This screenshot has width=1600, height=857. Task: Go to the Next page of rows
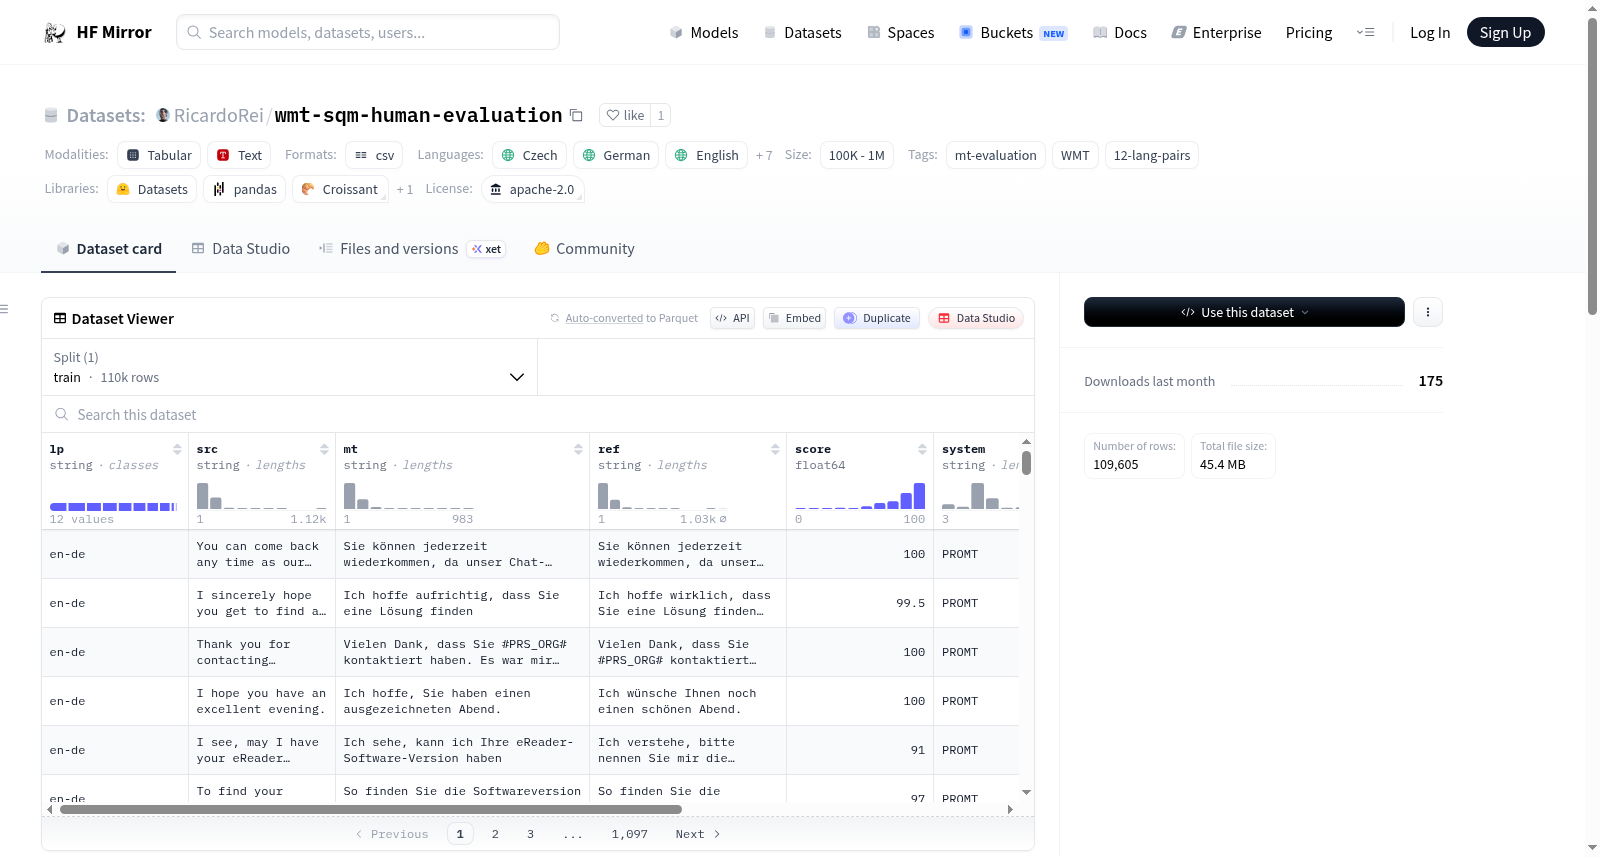698,834
